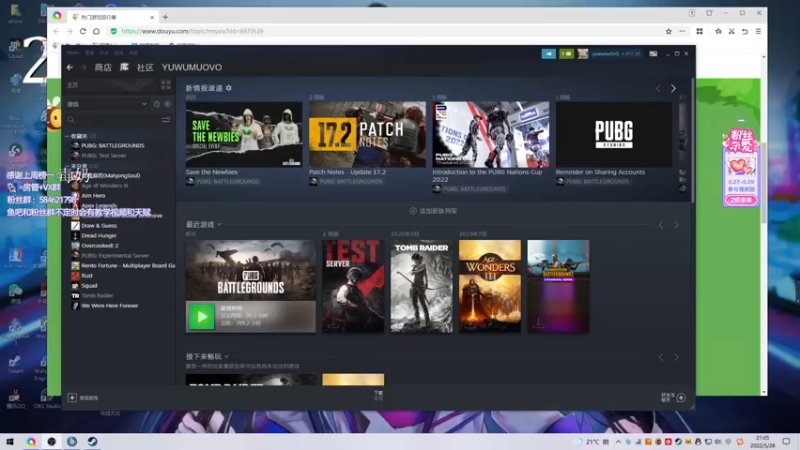Open the Tomb Raider game cover

pos(421,286)
